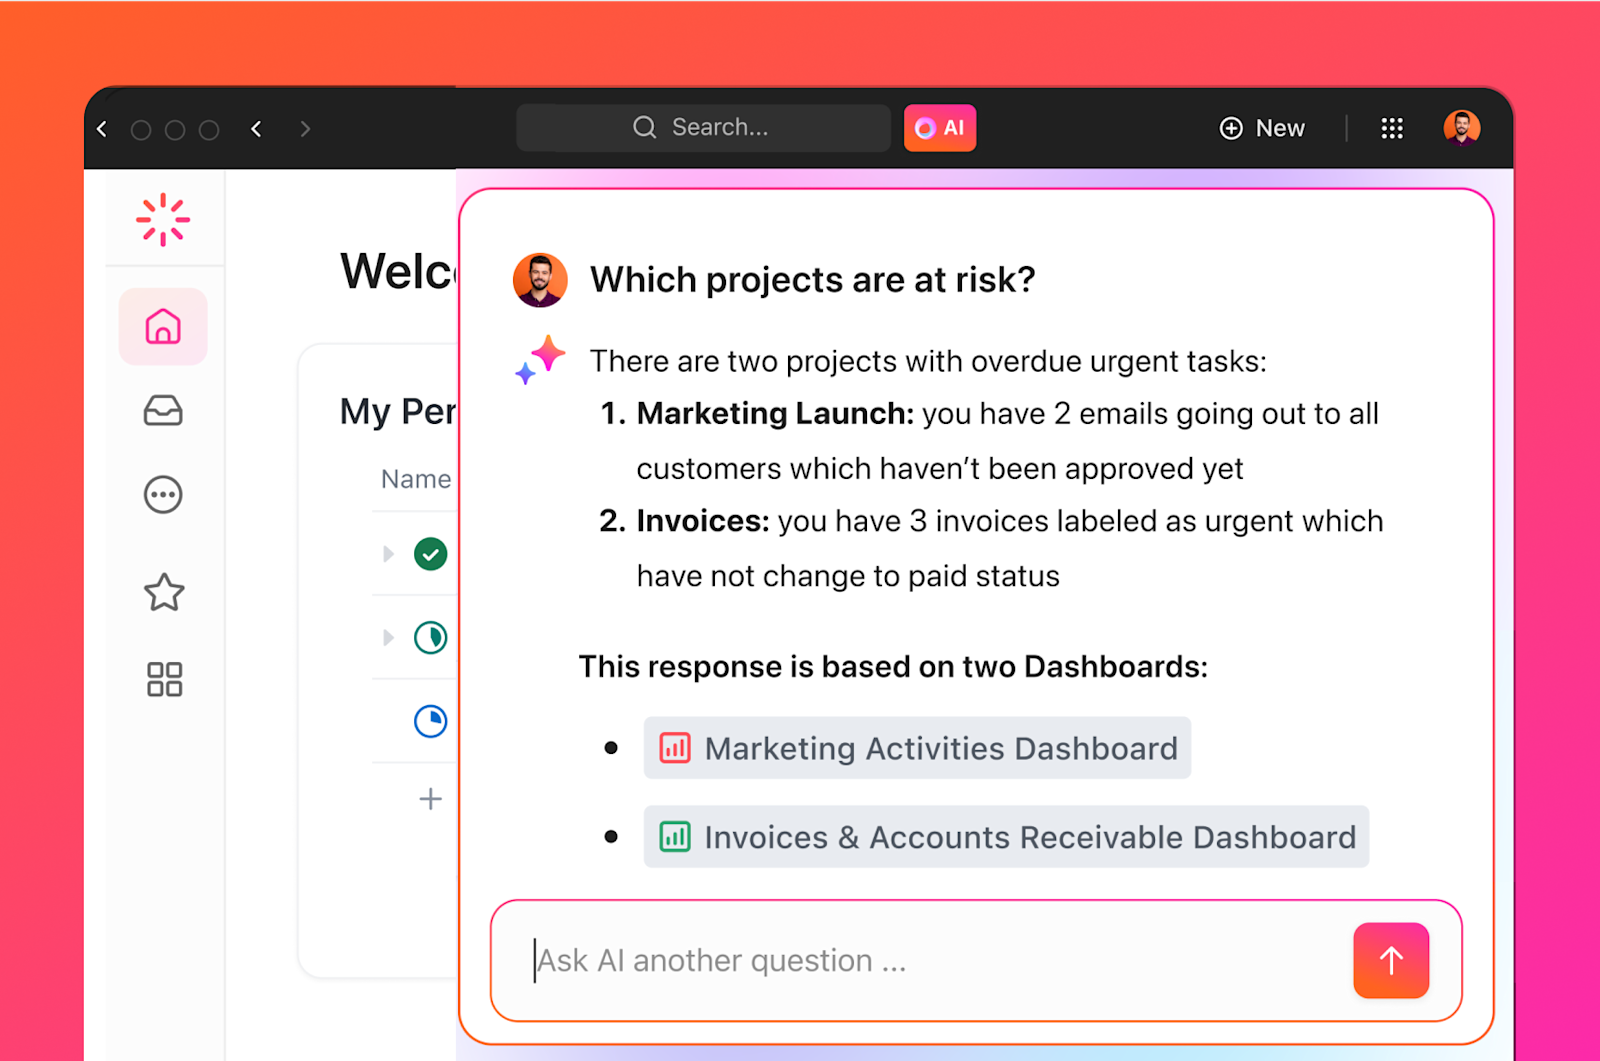This screenshot has height=1061, width=1600.
Task: Mark the first task's green check status
Action: 430,554
